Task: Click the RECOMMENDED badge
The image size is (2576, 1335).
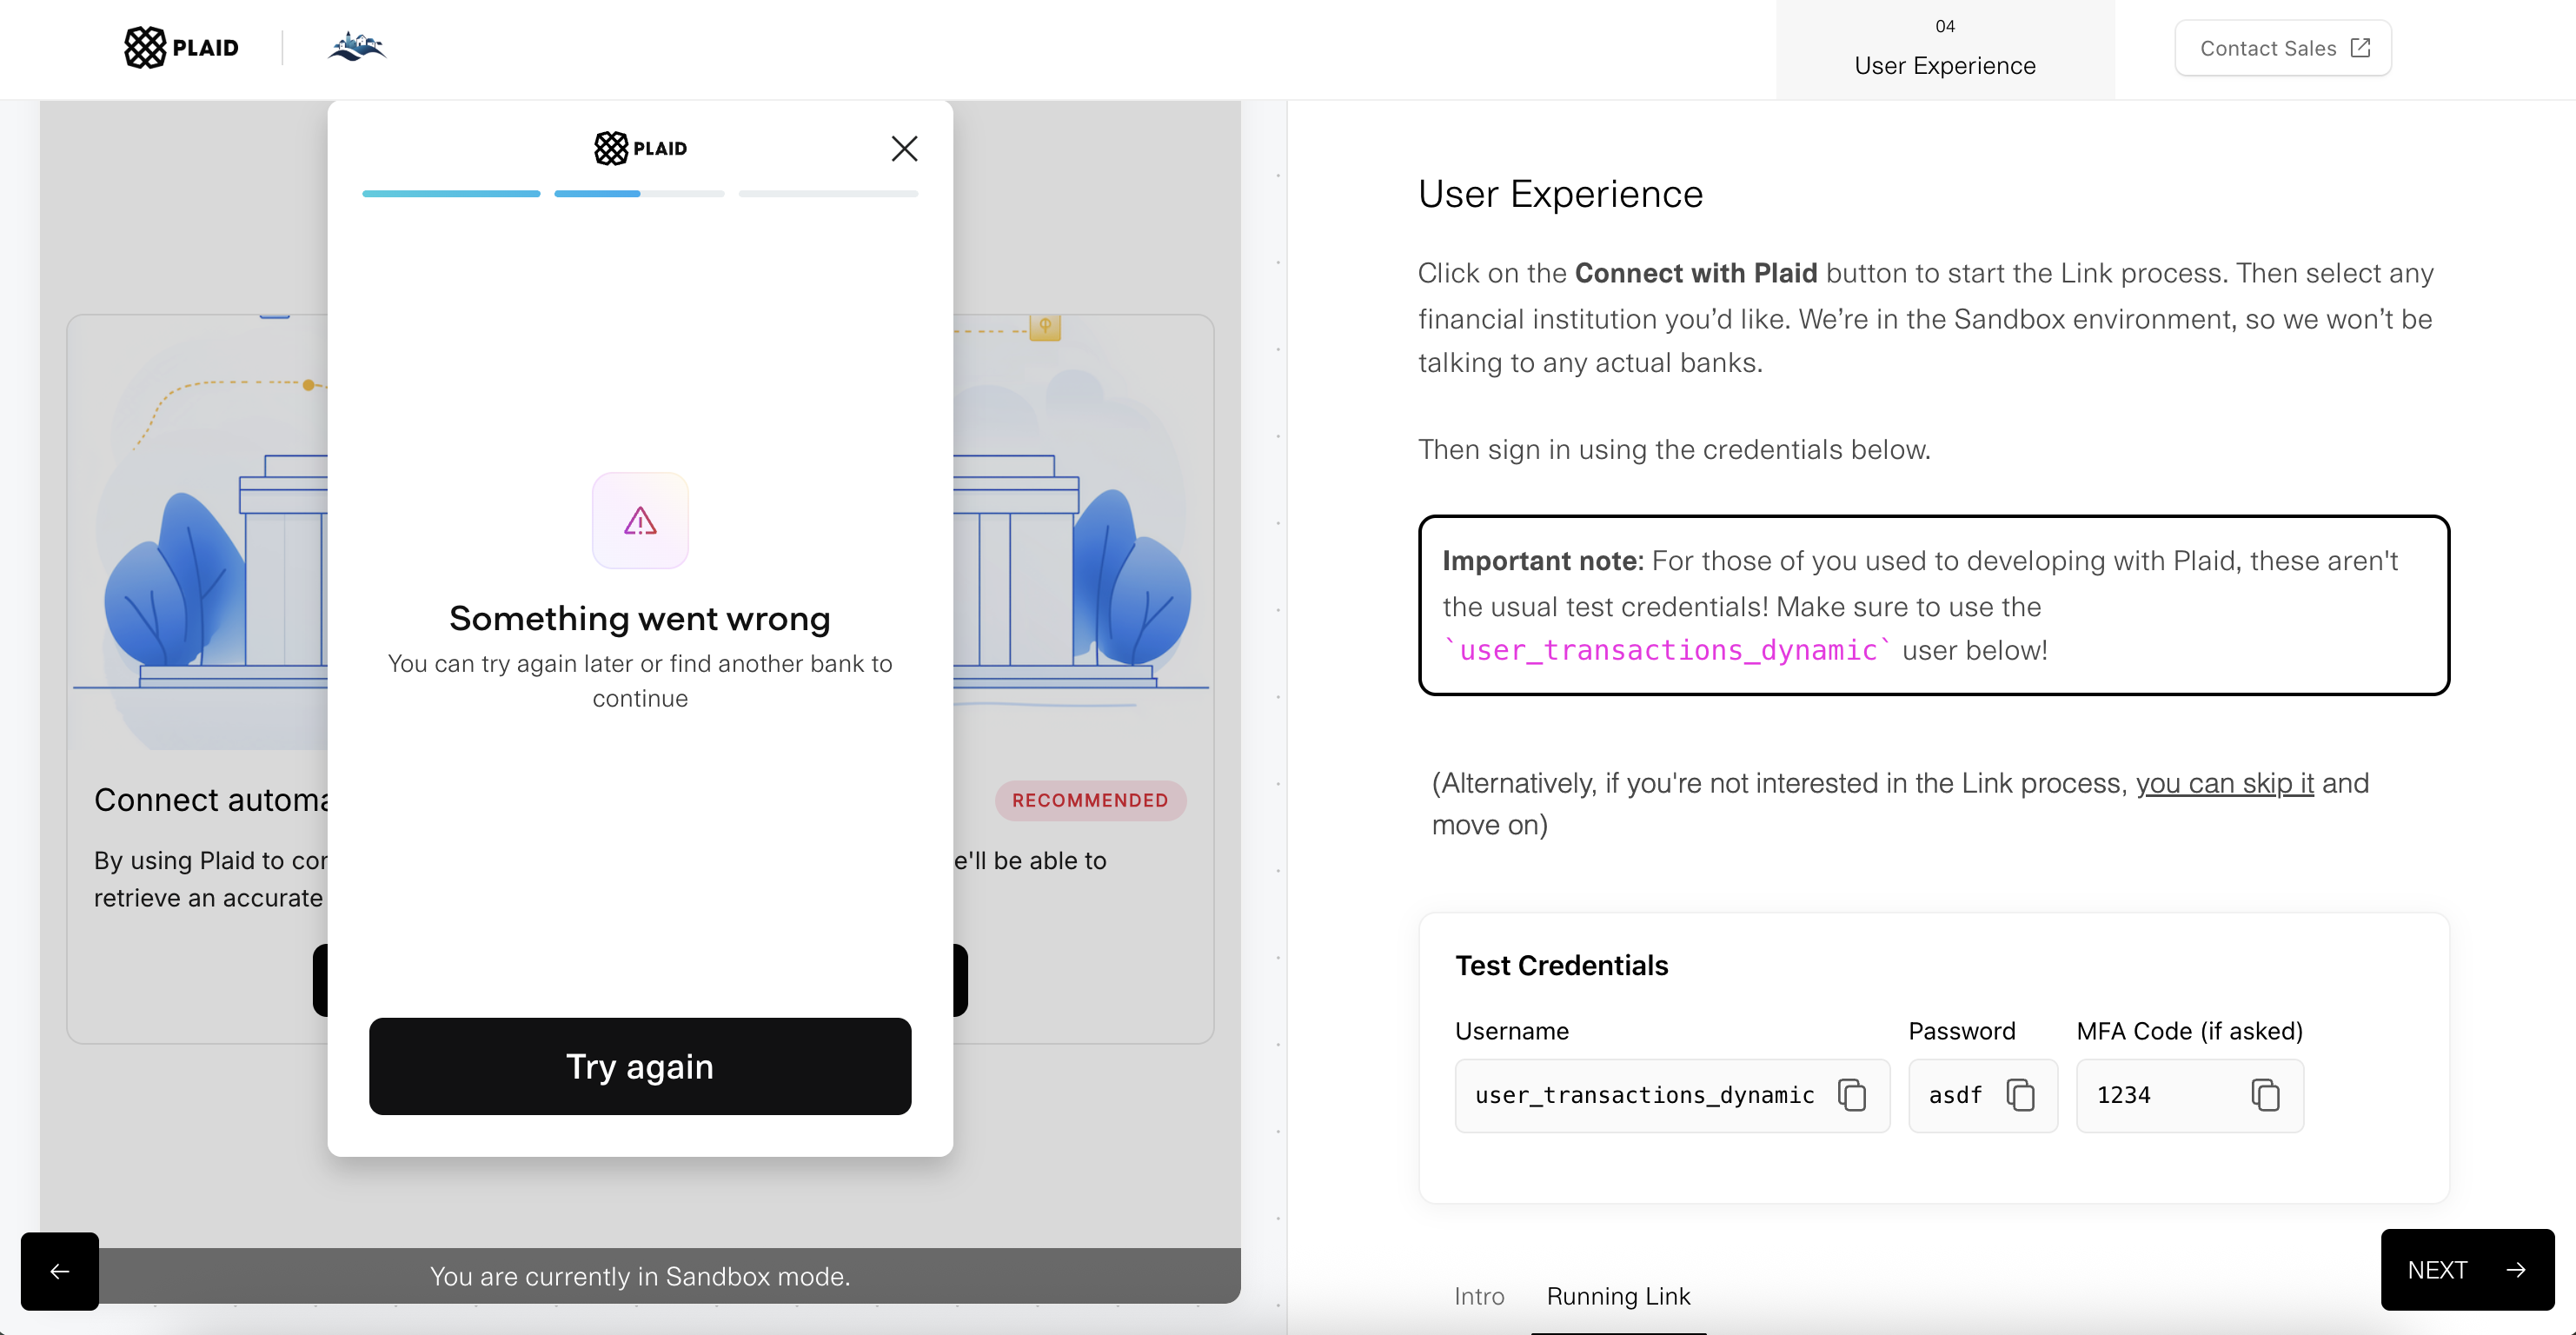Action: [x=1090, y=801]
